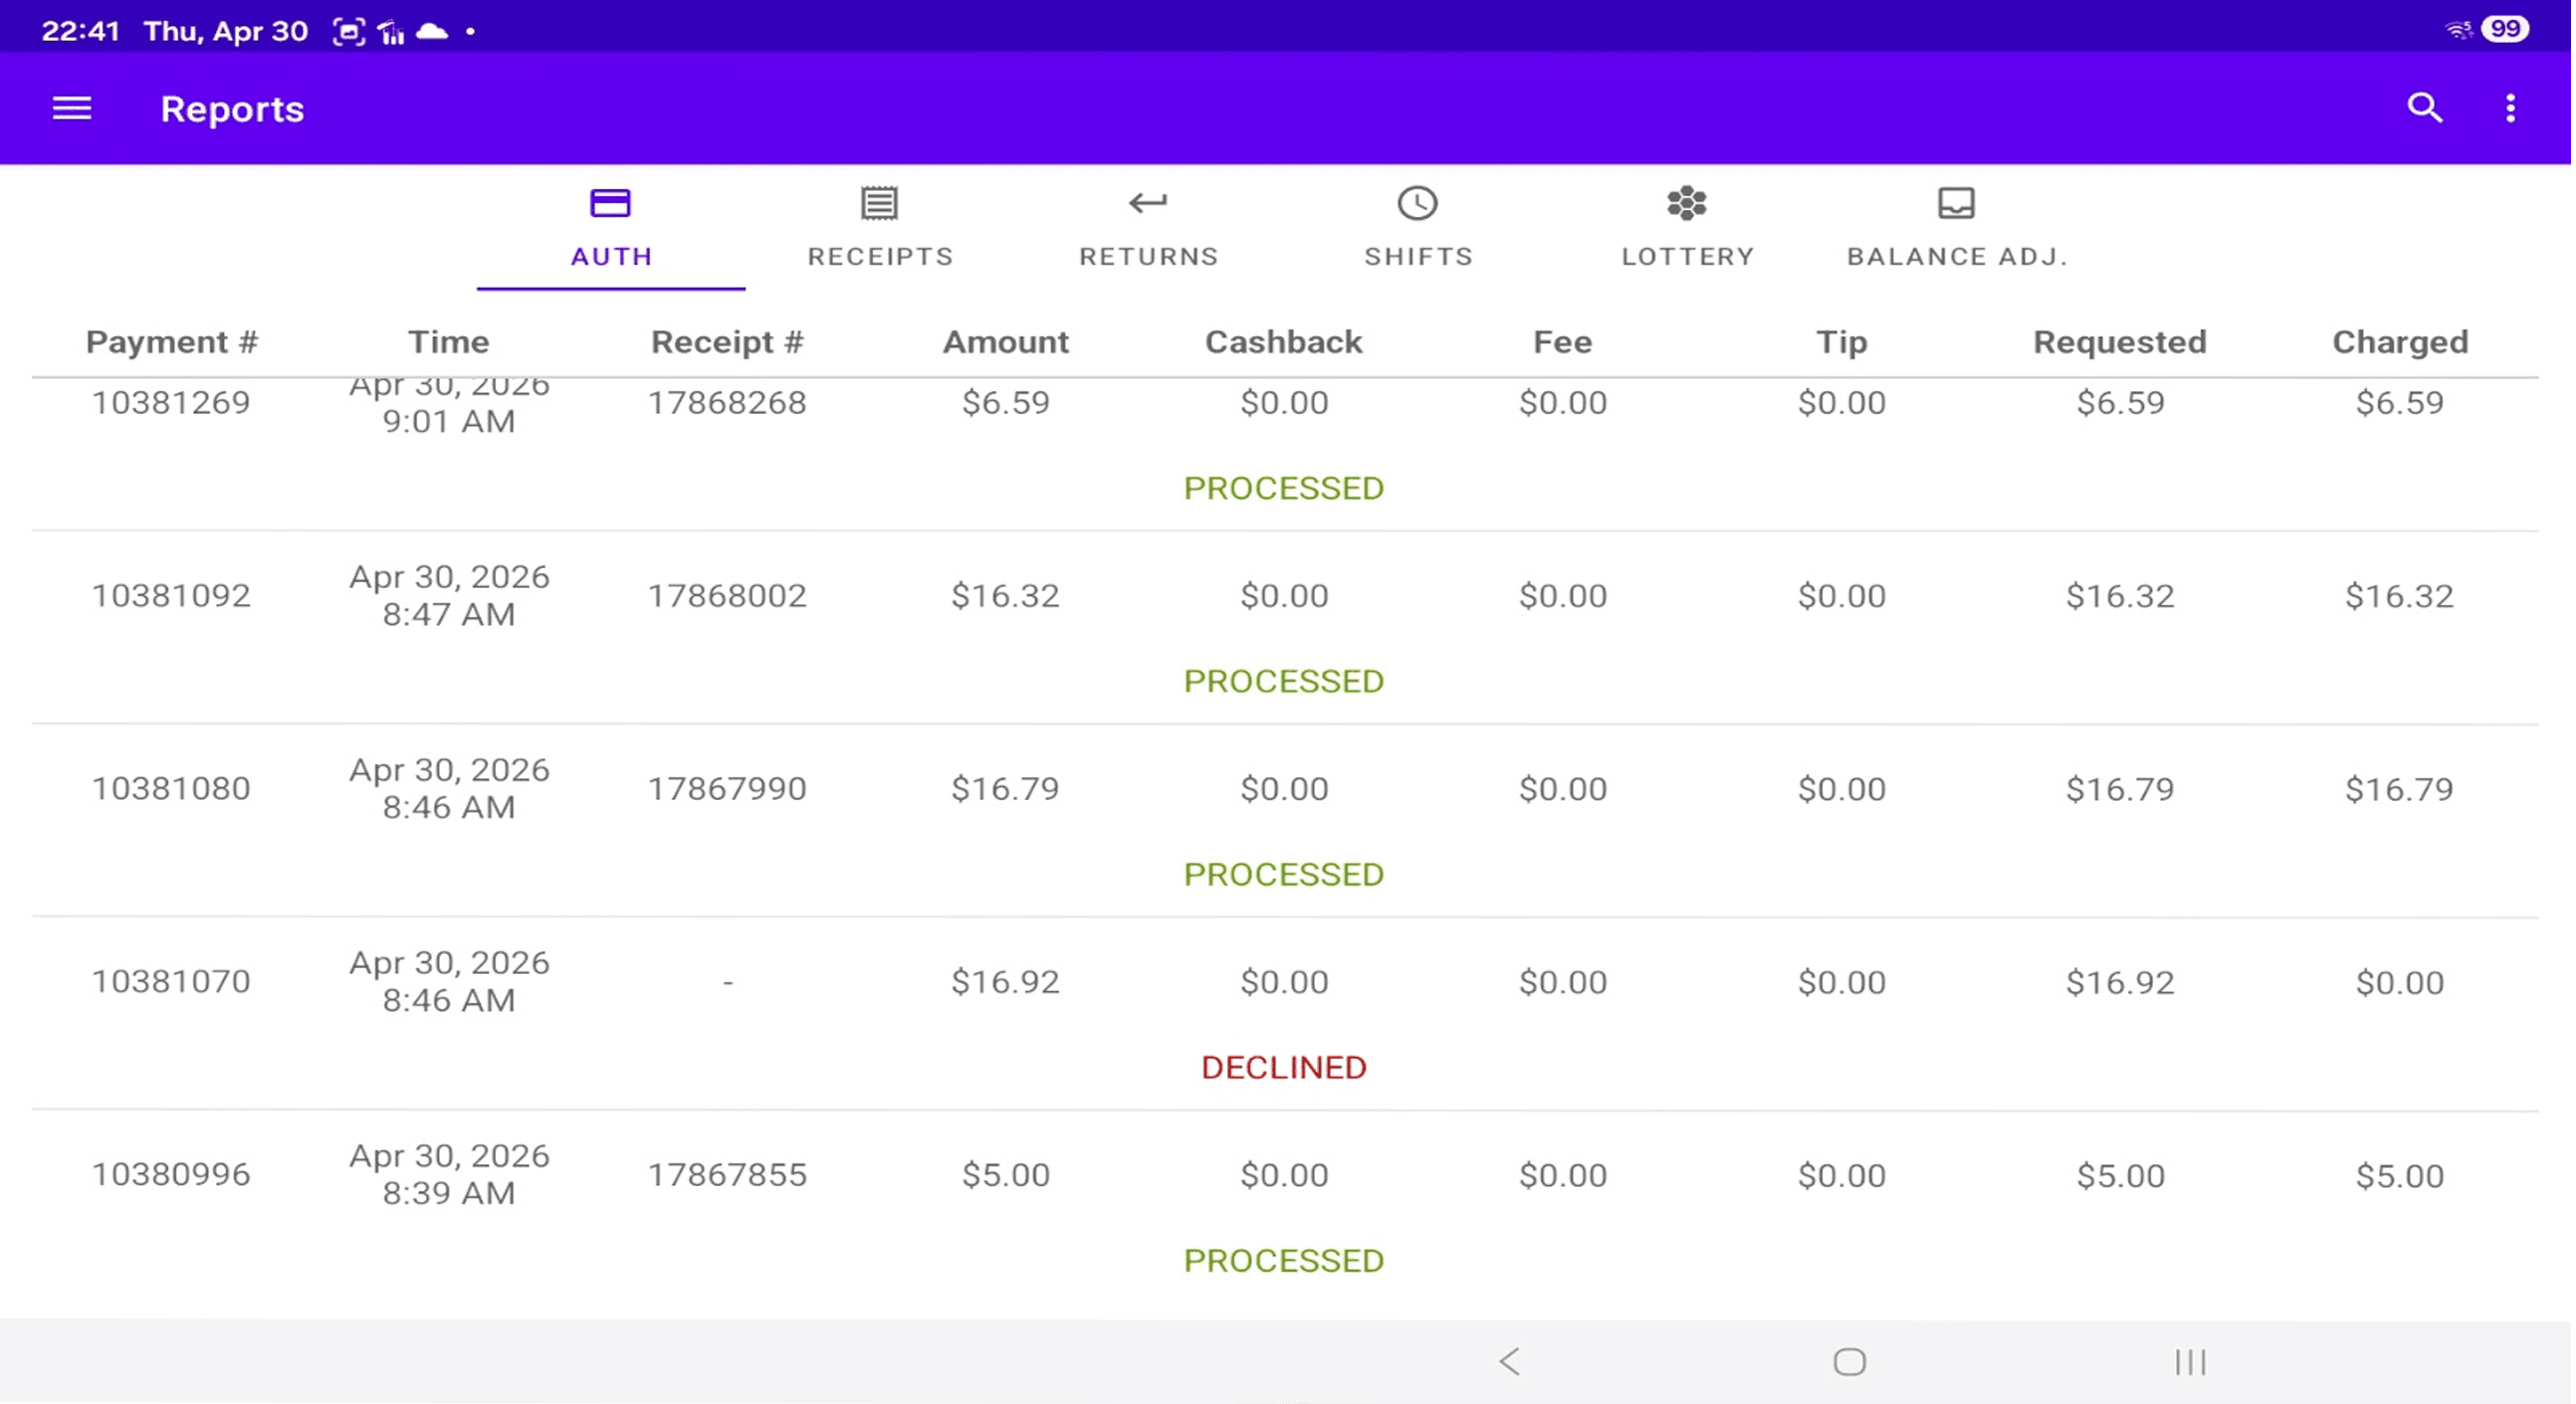
Task: Tap the Receipts list icon
Action: [881, 204]
